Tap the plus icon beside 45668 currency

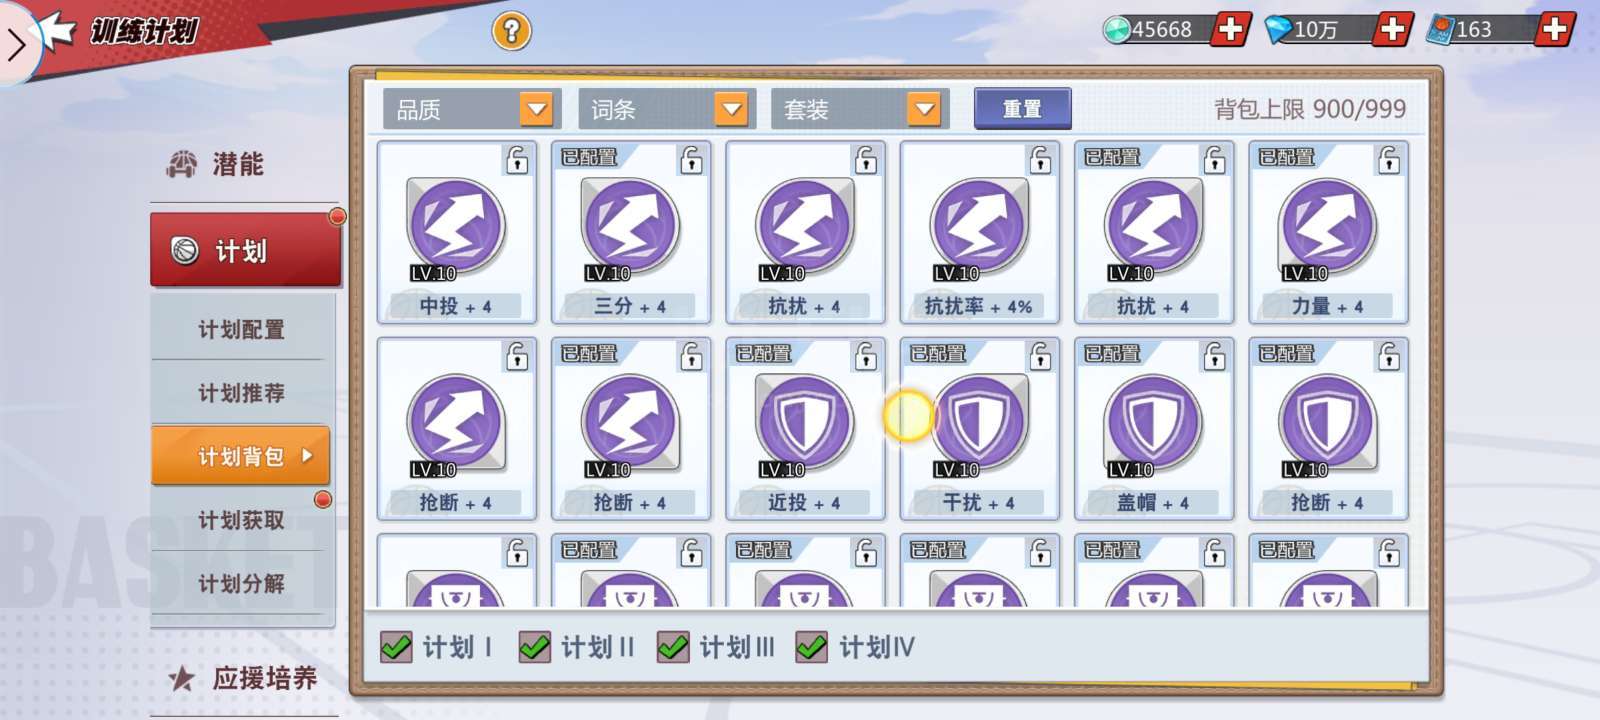click(1231, 29)
